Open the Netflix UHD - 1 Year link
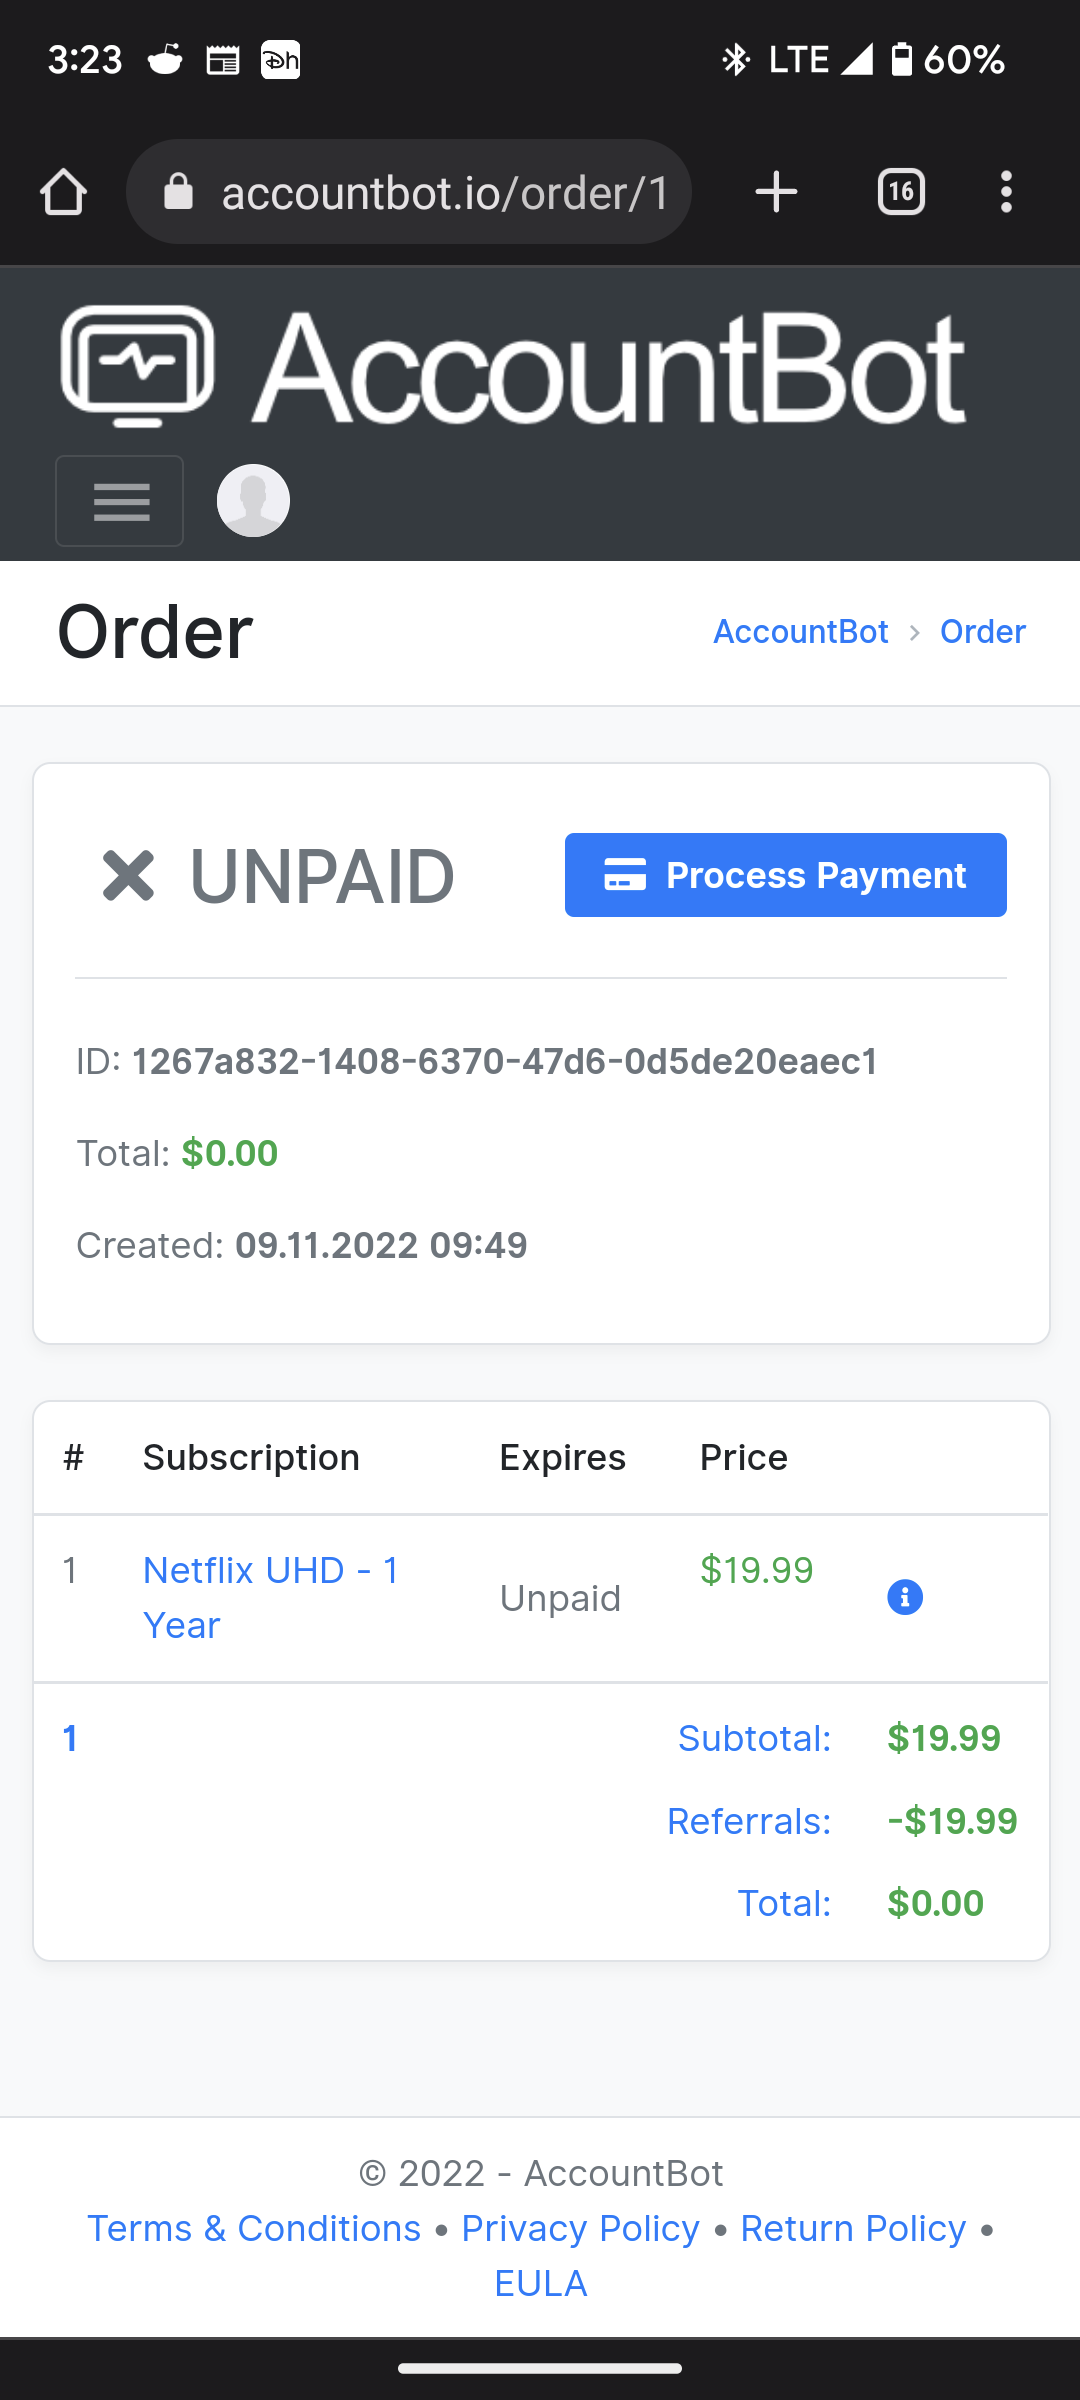The width and height of the screenshot is (1080, 2400). tap(271, 1598)
